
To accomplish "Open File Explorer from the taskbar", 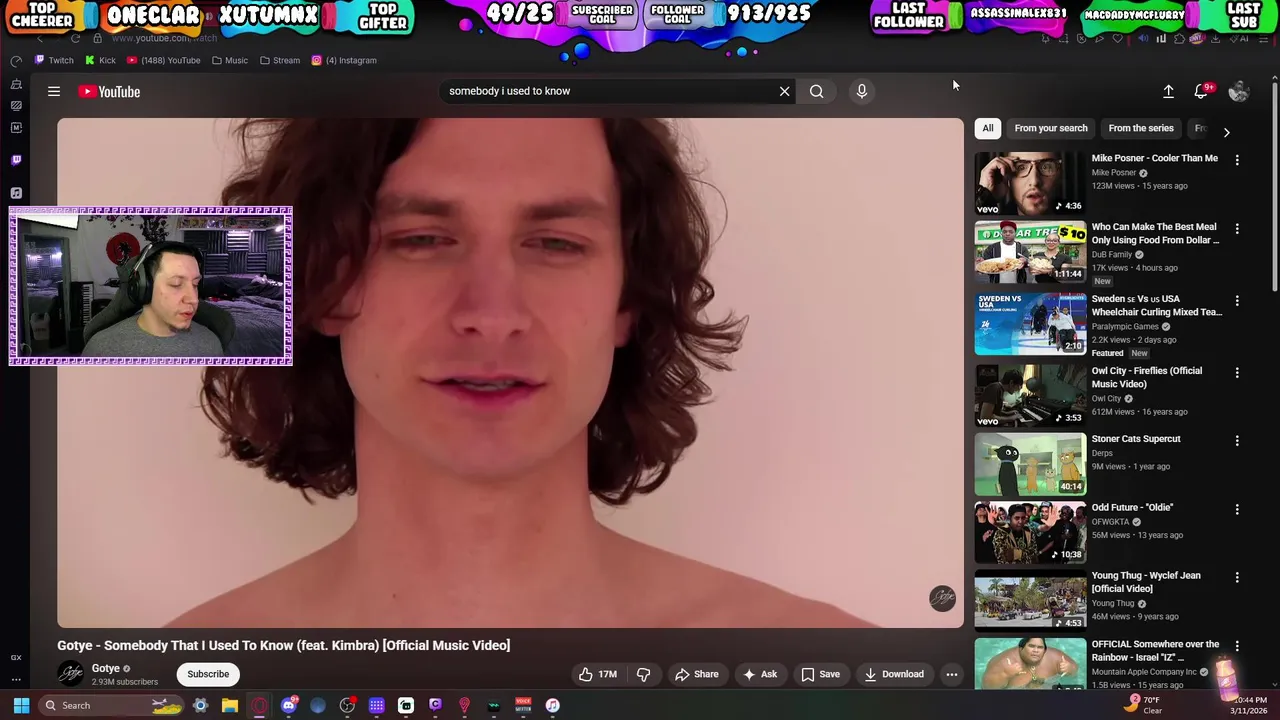I will tap(230, 705).
